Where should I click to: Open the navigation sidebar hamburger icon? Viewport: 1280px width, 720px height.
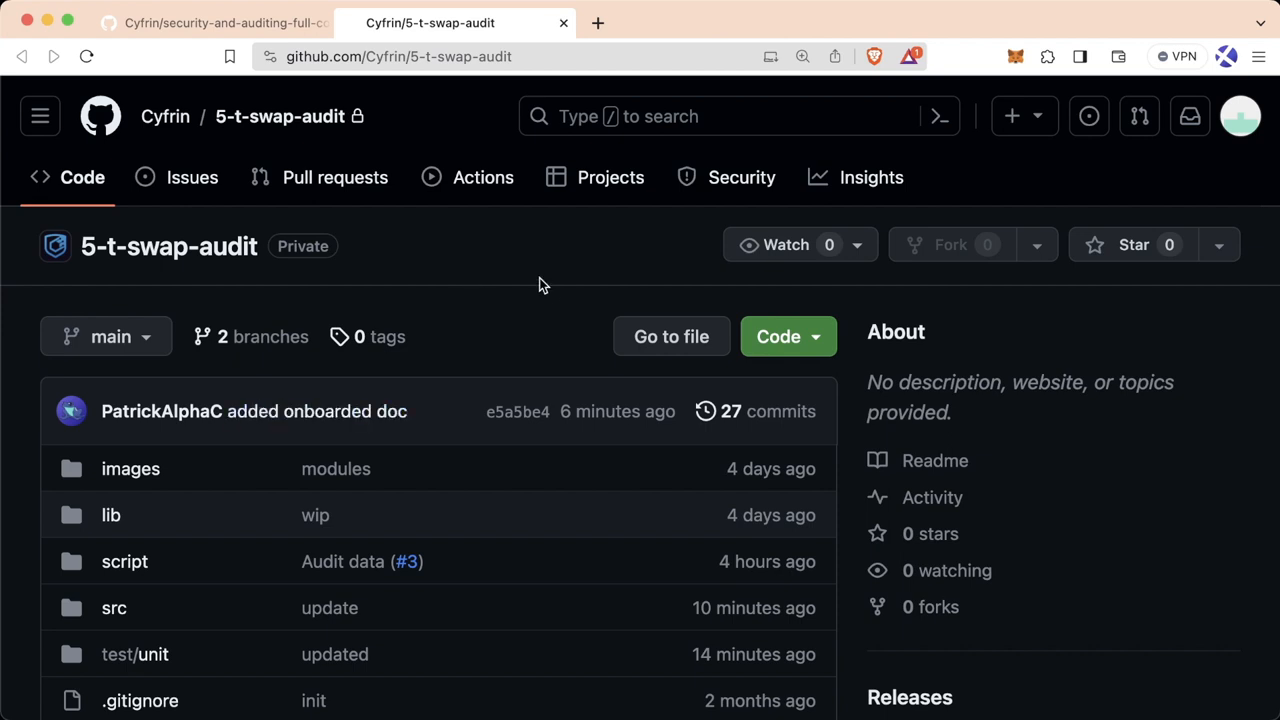click(x=40, y=116)
